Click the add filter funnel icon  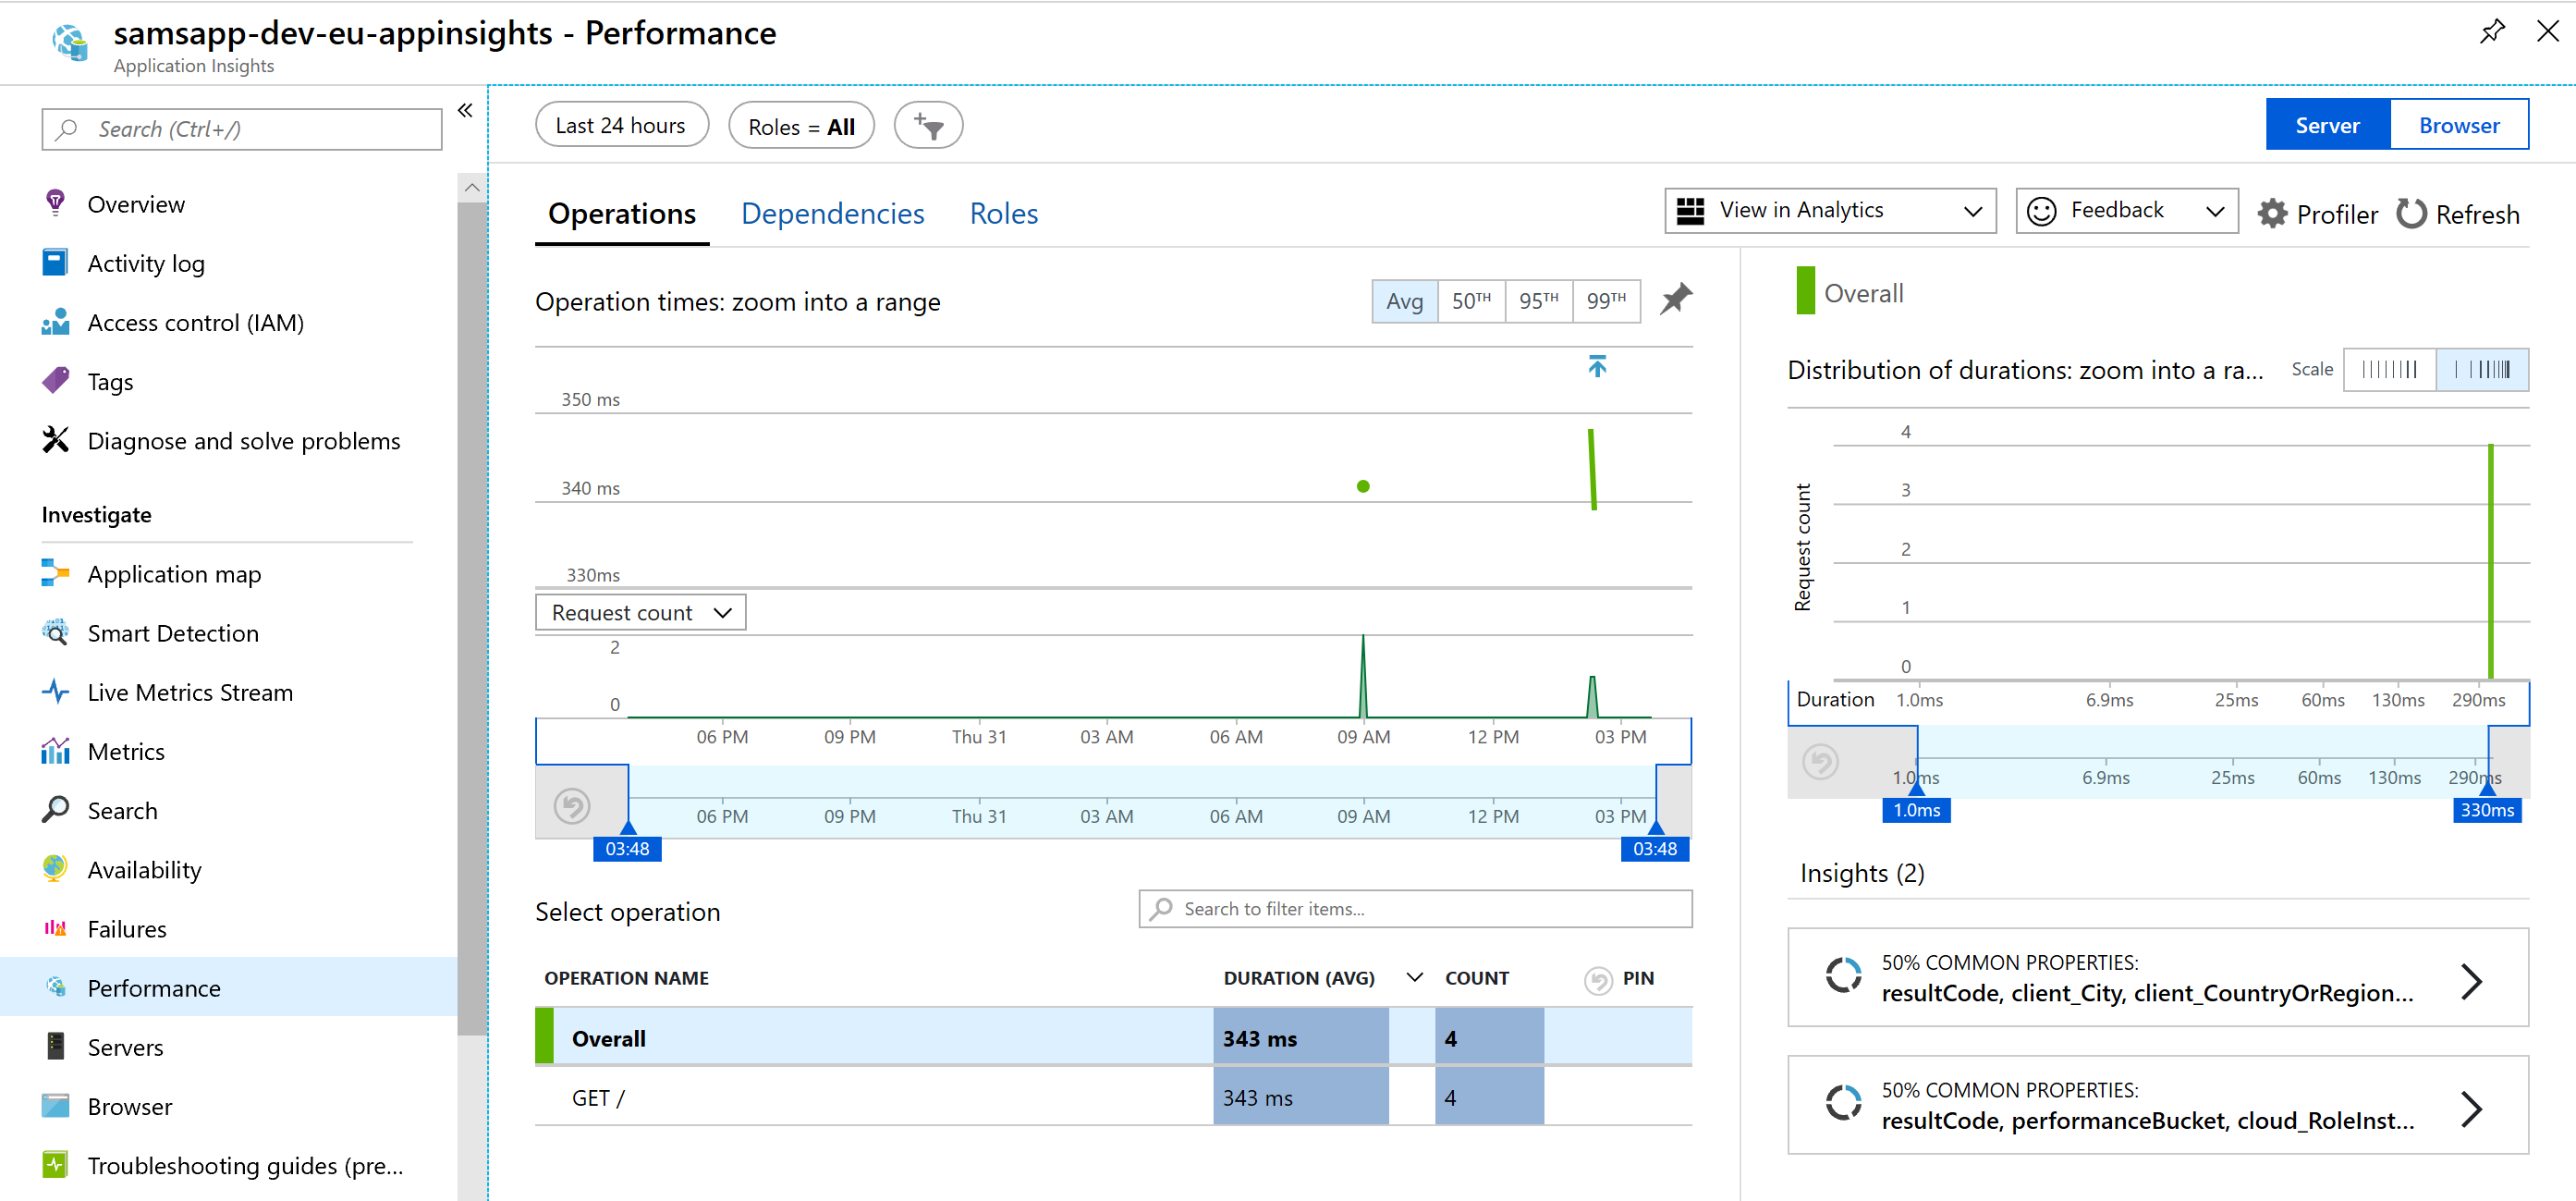click(x=928, y=126)
